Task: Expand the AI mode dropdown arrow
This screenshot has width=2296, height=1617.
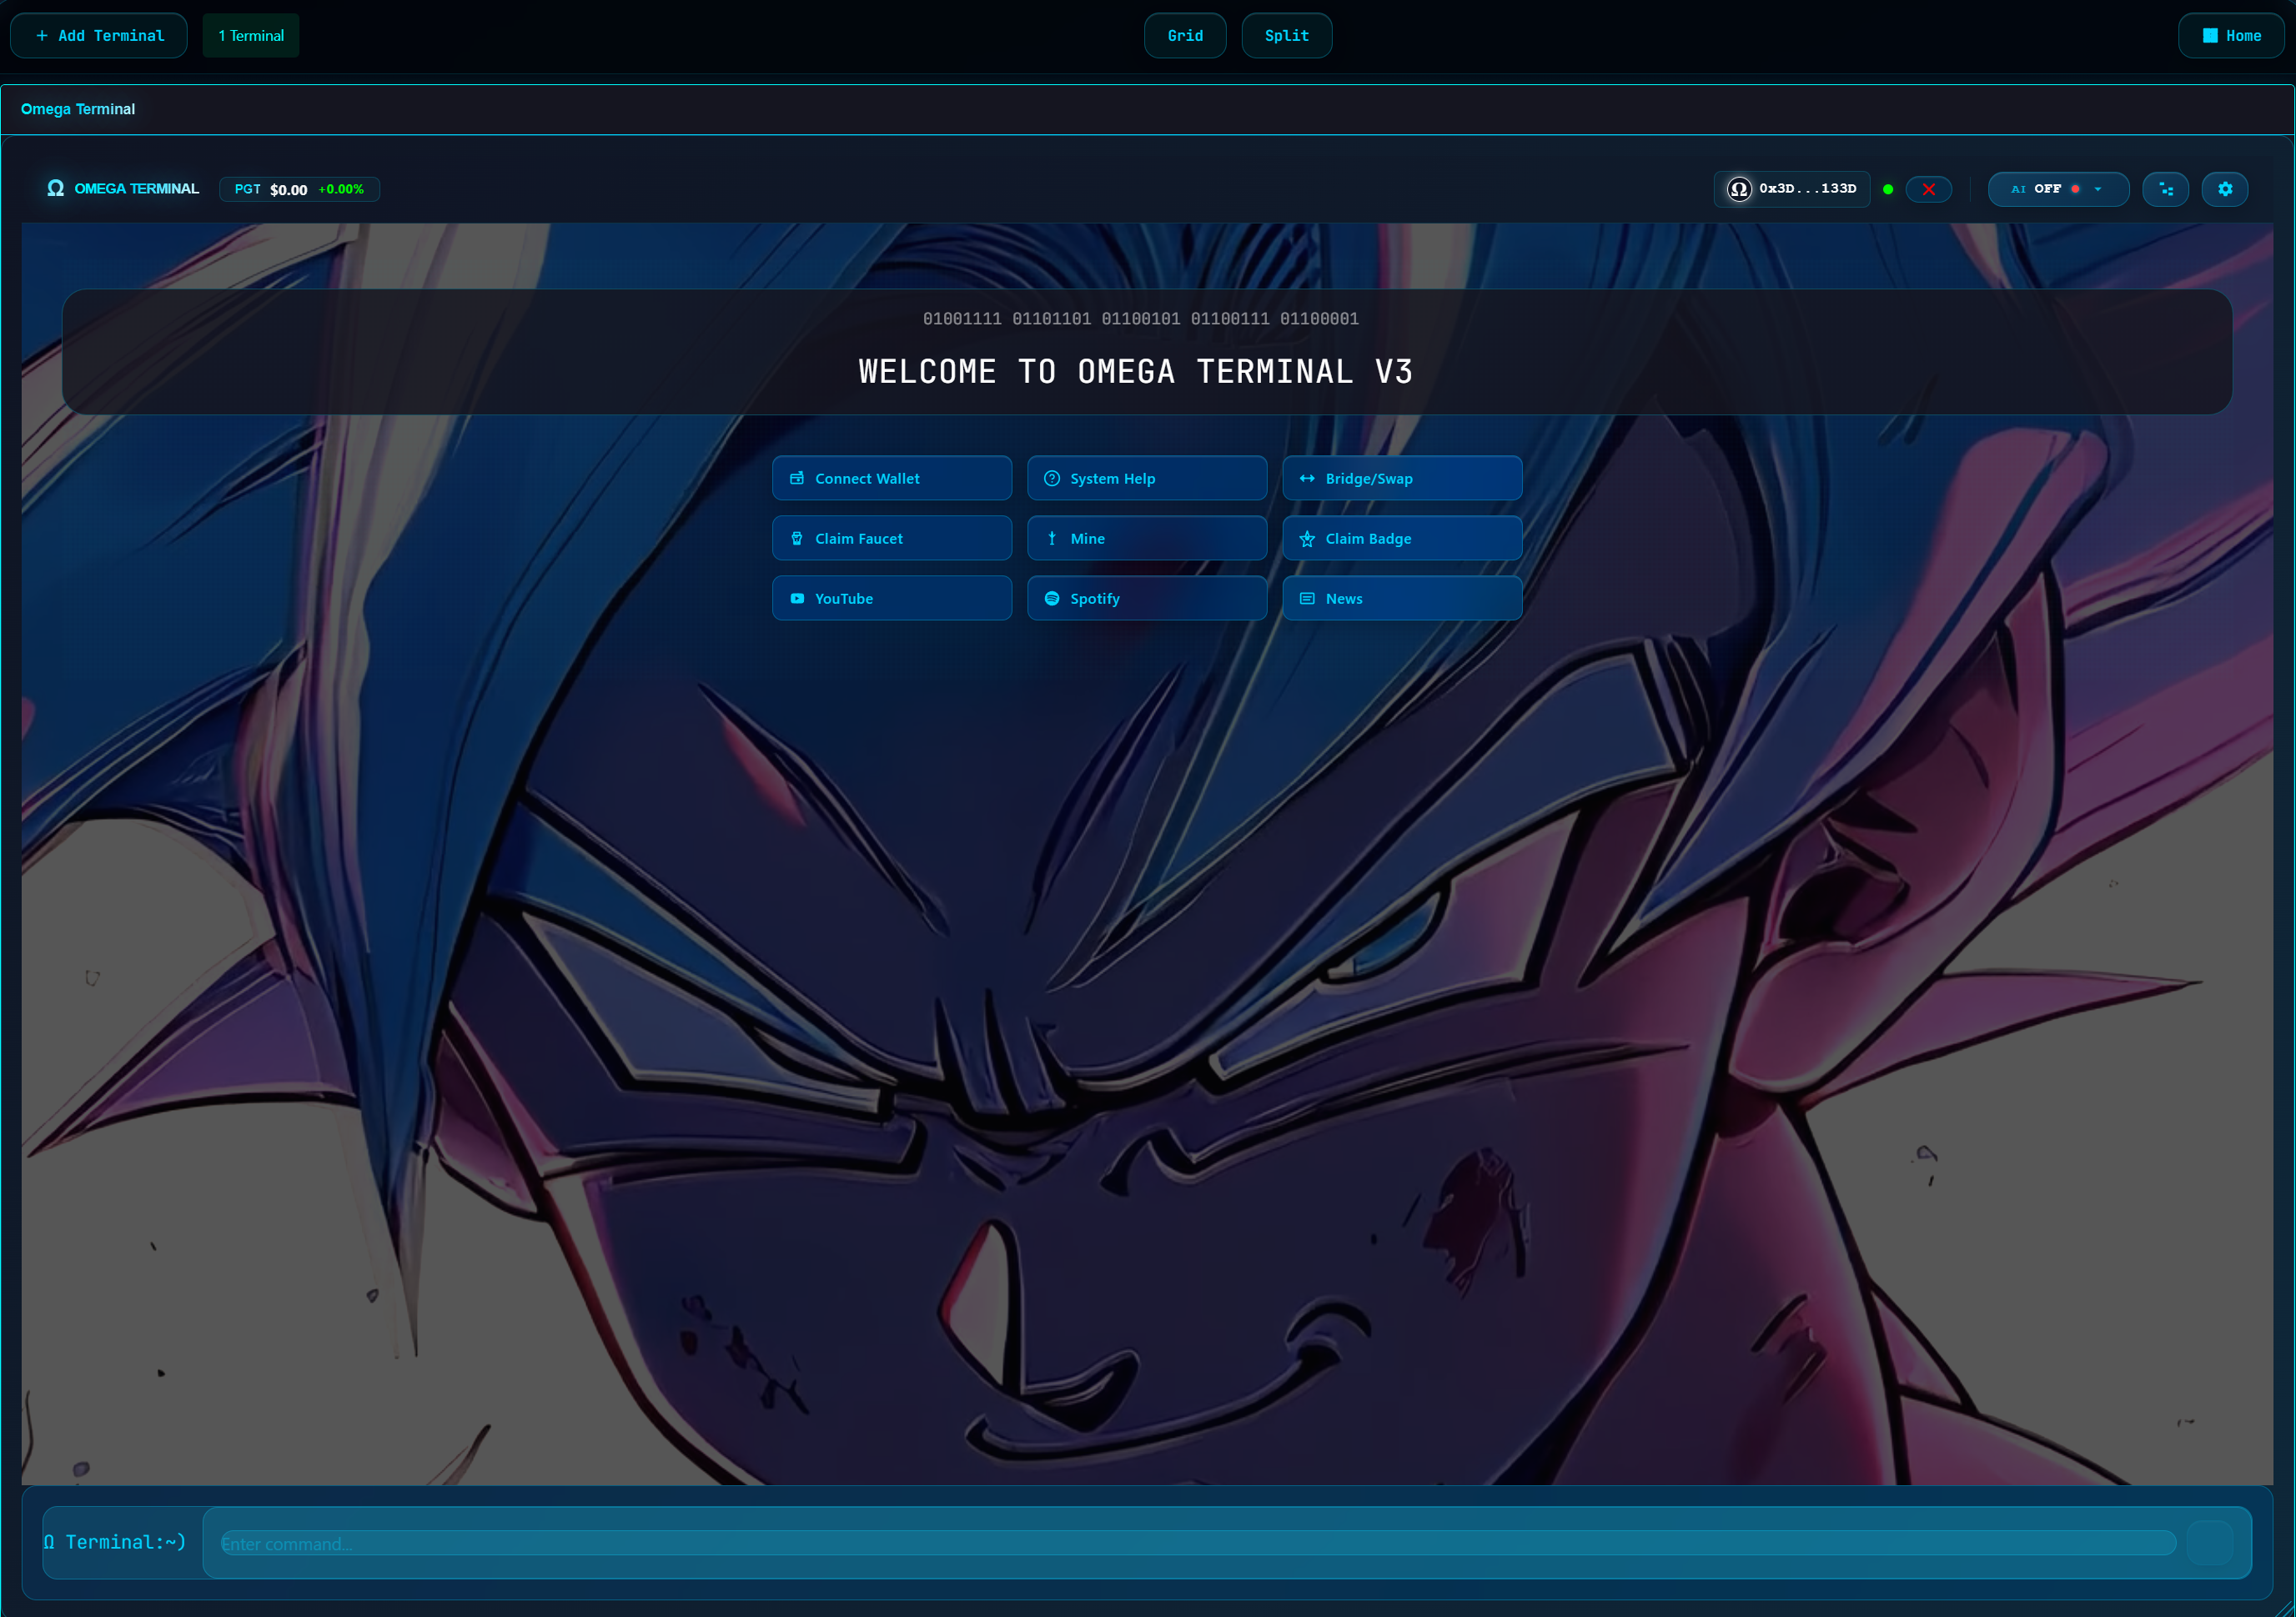Action: click(2098, 189)
